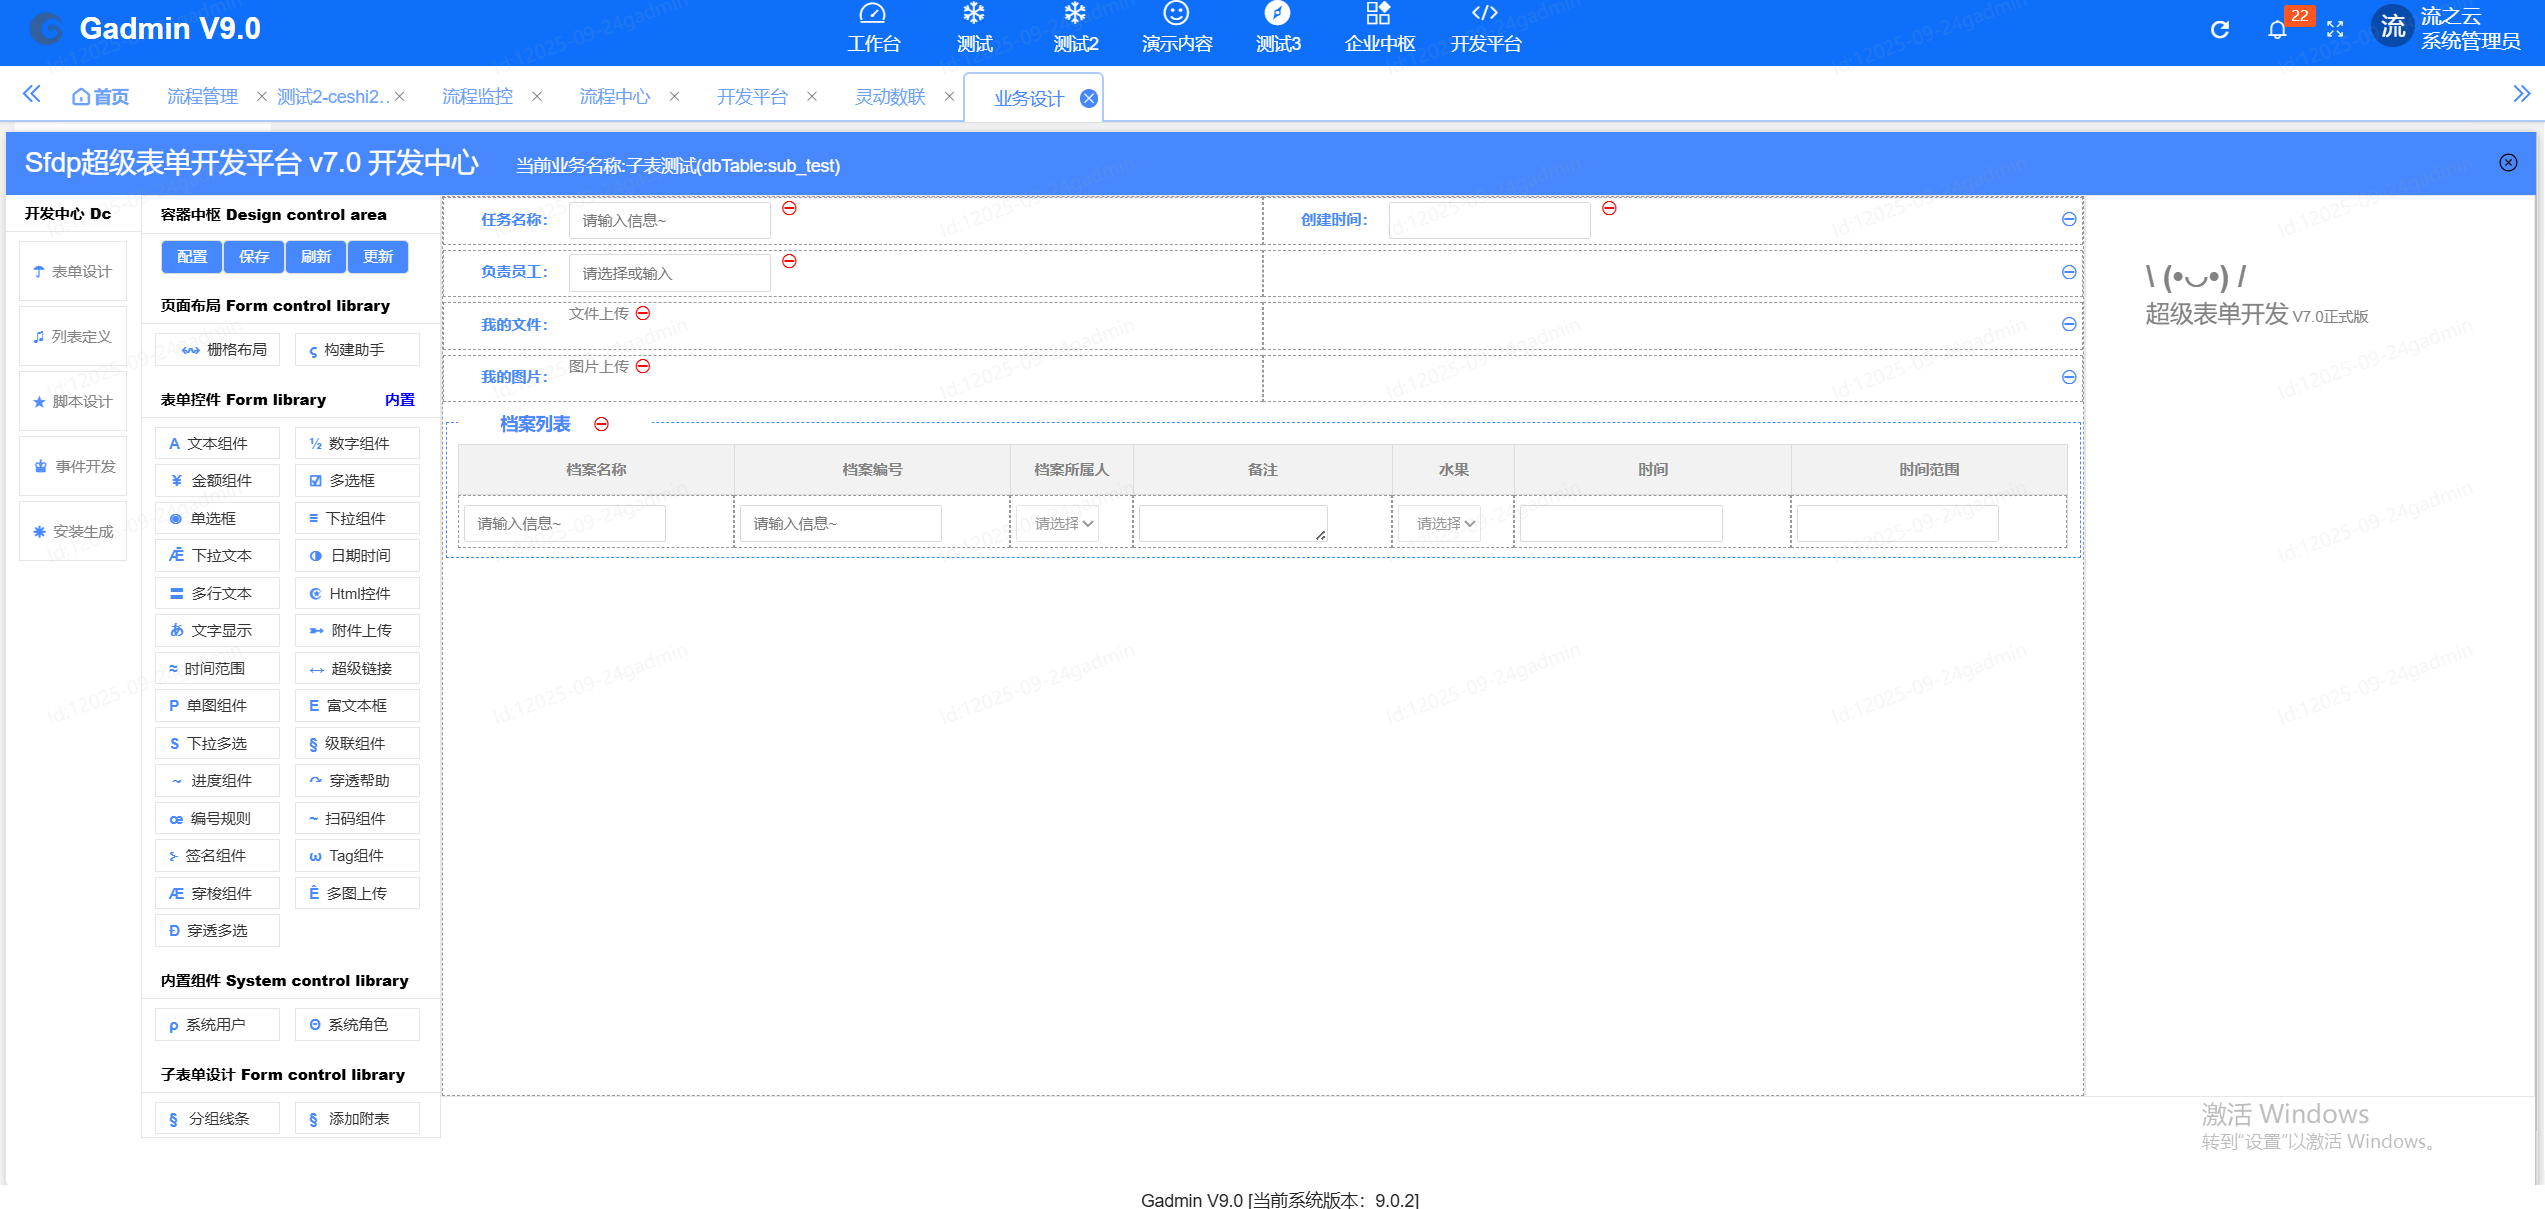The width and height of the screenshot is (2545, 1209).
Task: Add 单选框 radio component to form
Action: 217,519
